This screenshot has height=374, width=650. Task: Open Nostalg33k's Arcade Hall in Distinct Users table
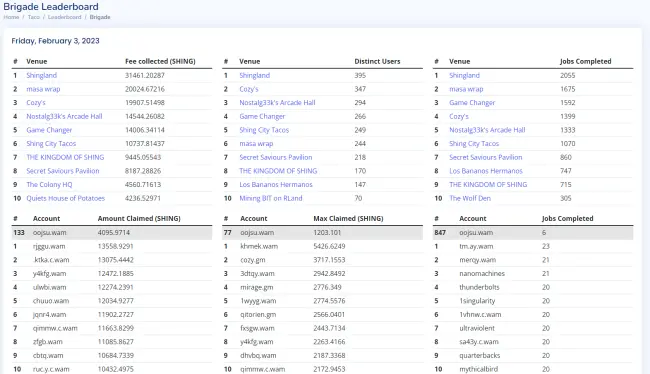click(277, 103)
